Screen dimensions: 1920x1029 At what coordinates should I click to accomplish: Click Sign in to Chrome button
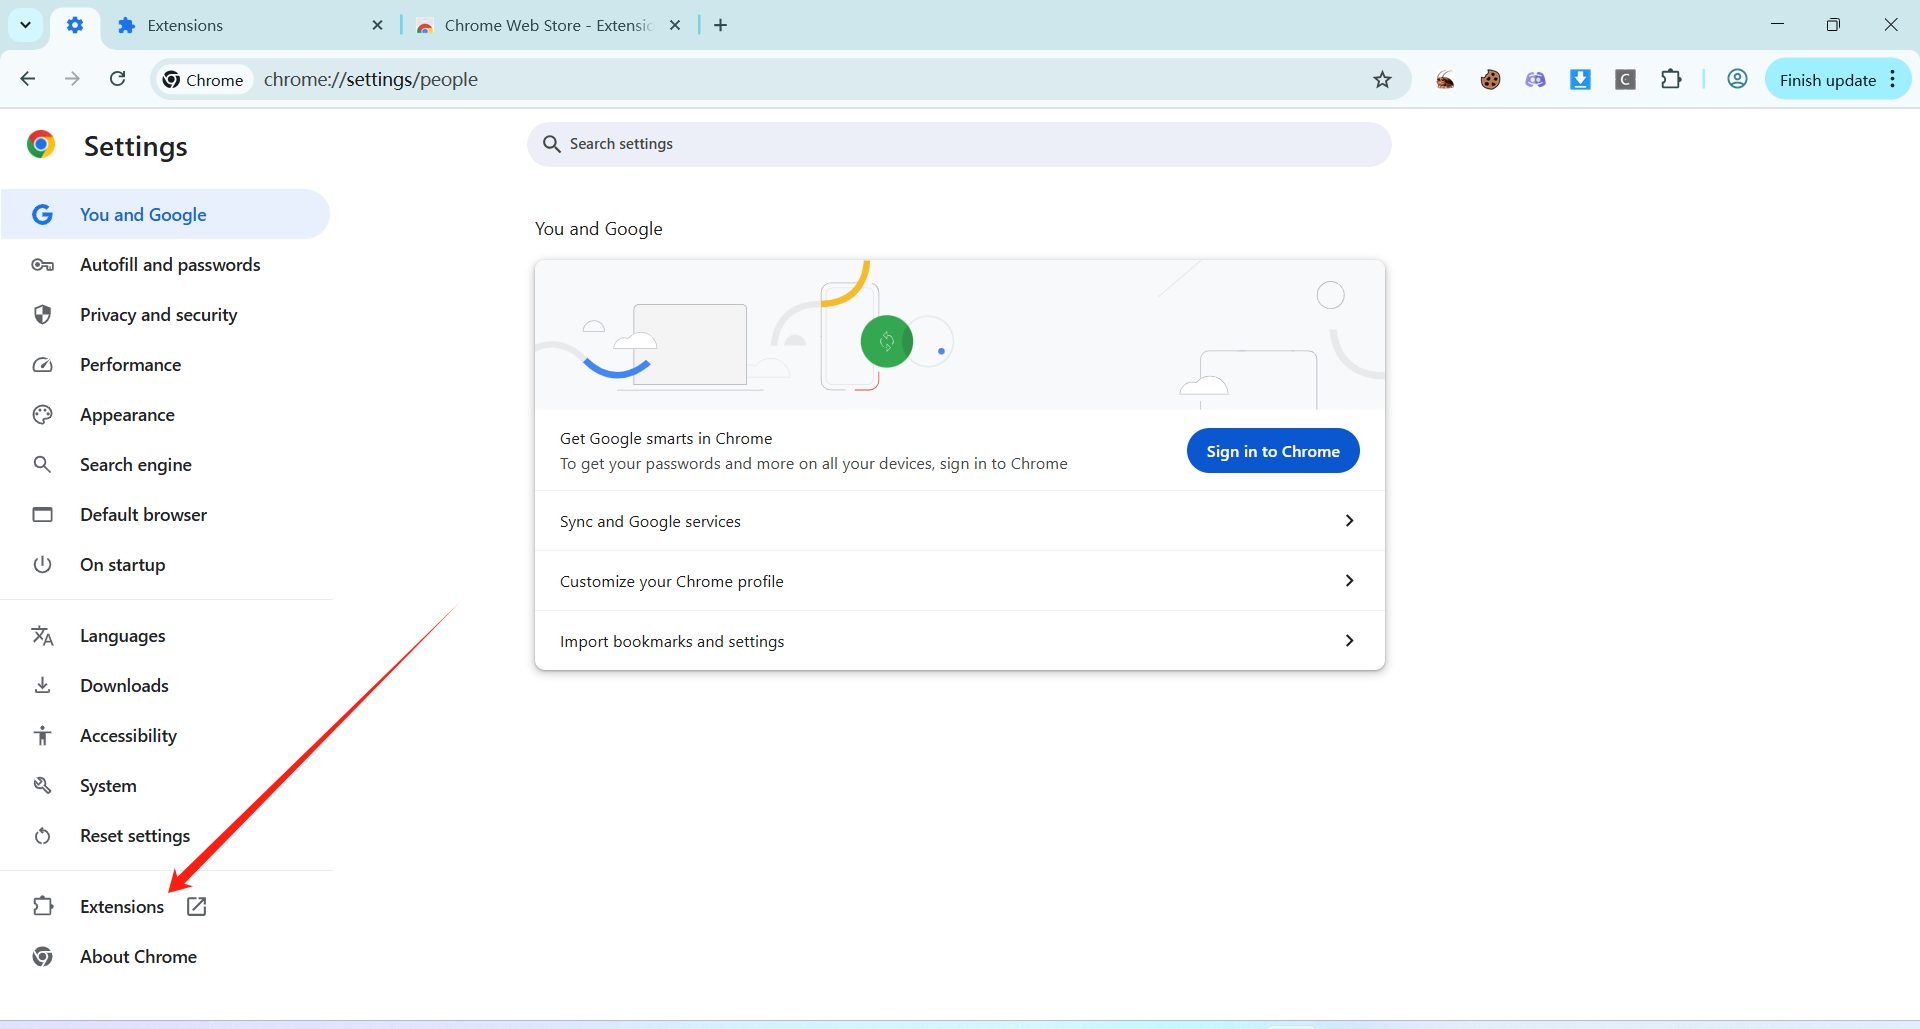(1272, 451)
